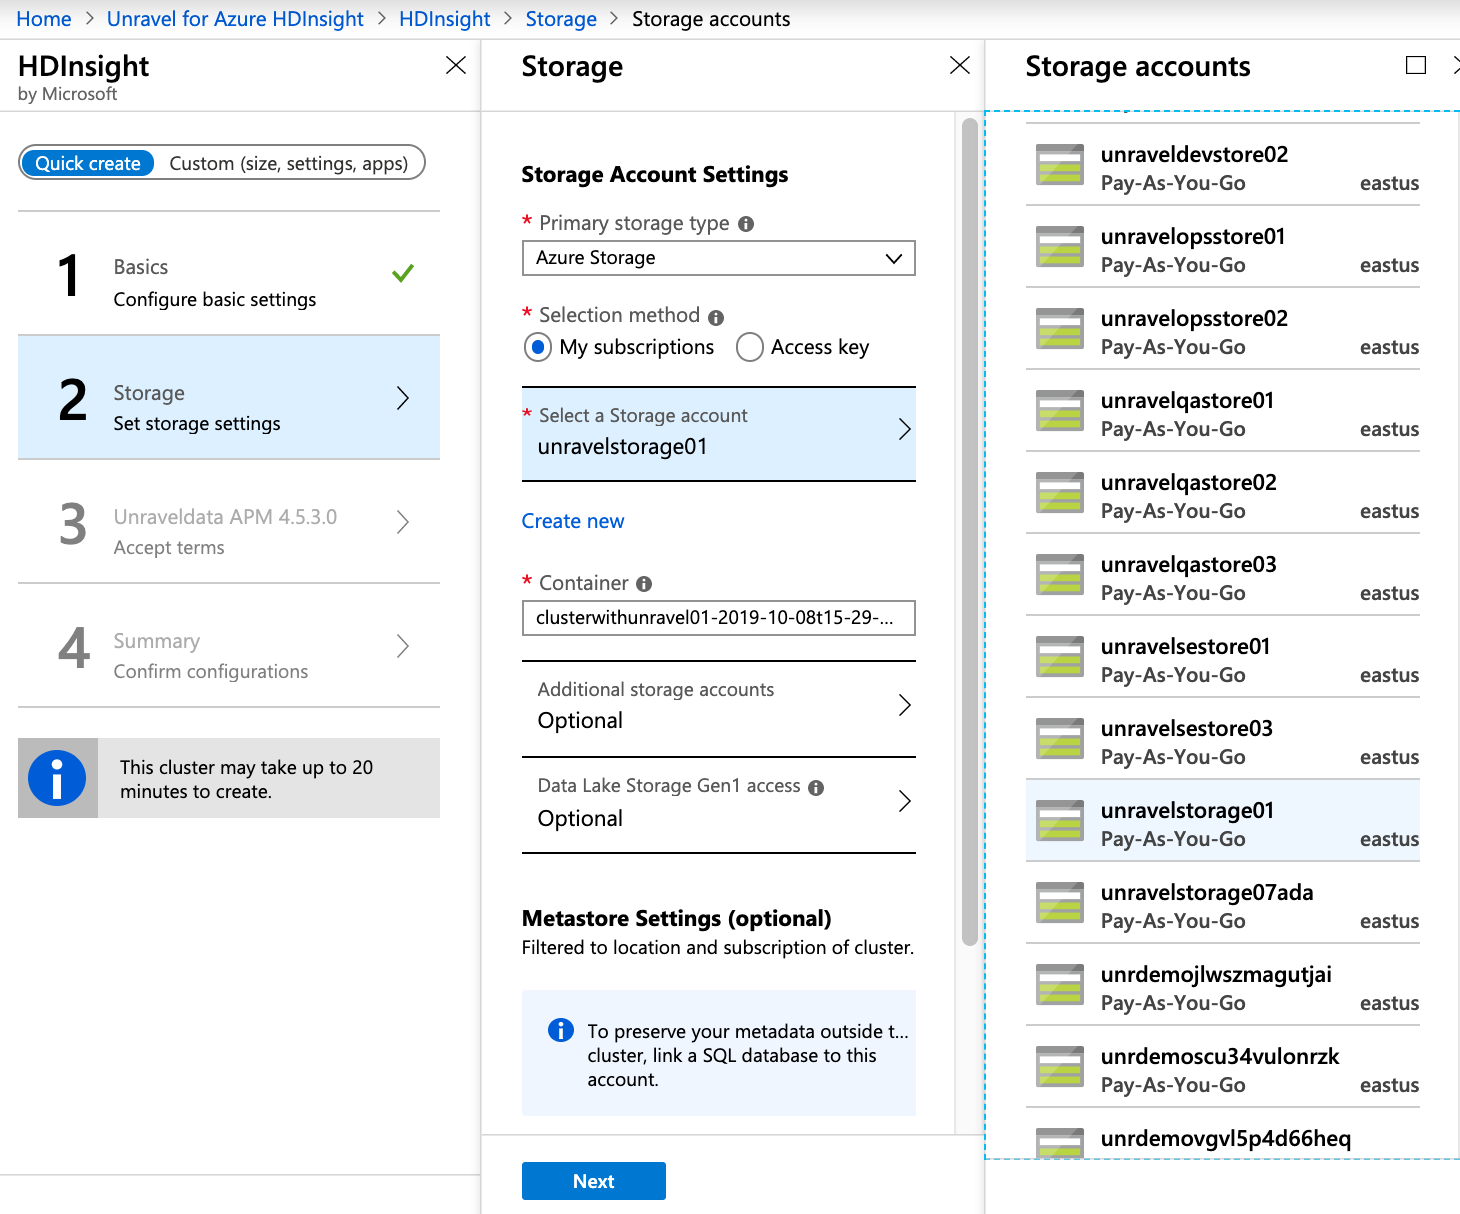Close the HDInsight blade
This screenshot has height=1214, width=1460.
[456, 65]
